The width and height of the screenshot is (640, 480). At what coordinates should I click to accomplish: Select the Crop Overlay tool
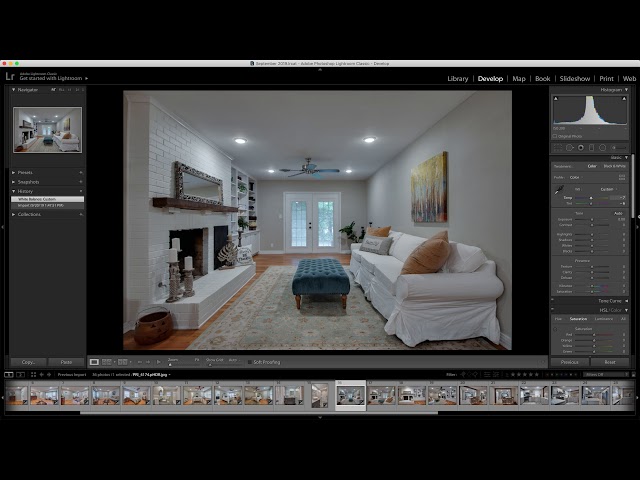(558, 148)
